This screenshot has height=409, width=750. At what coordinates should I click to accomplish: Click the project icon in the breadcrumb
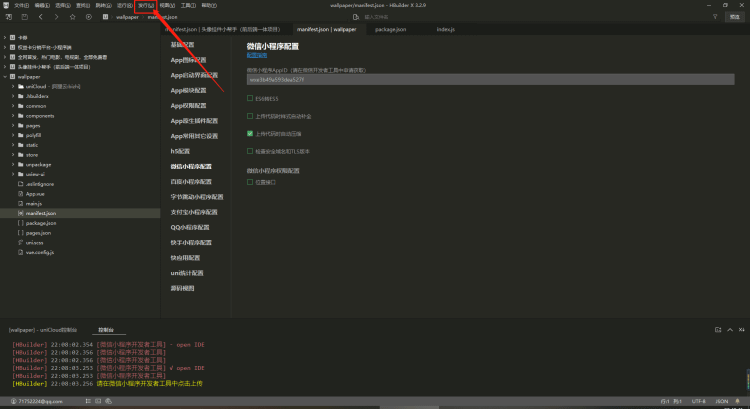(x=105, y=17)
